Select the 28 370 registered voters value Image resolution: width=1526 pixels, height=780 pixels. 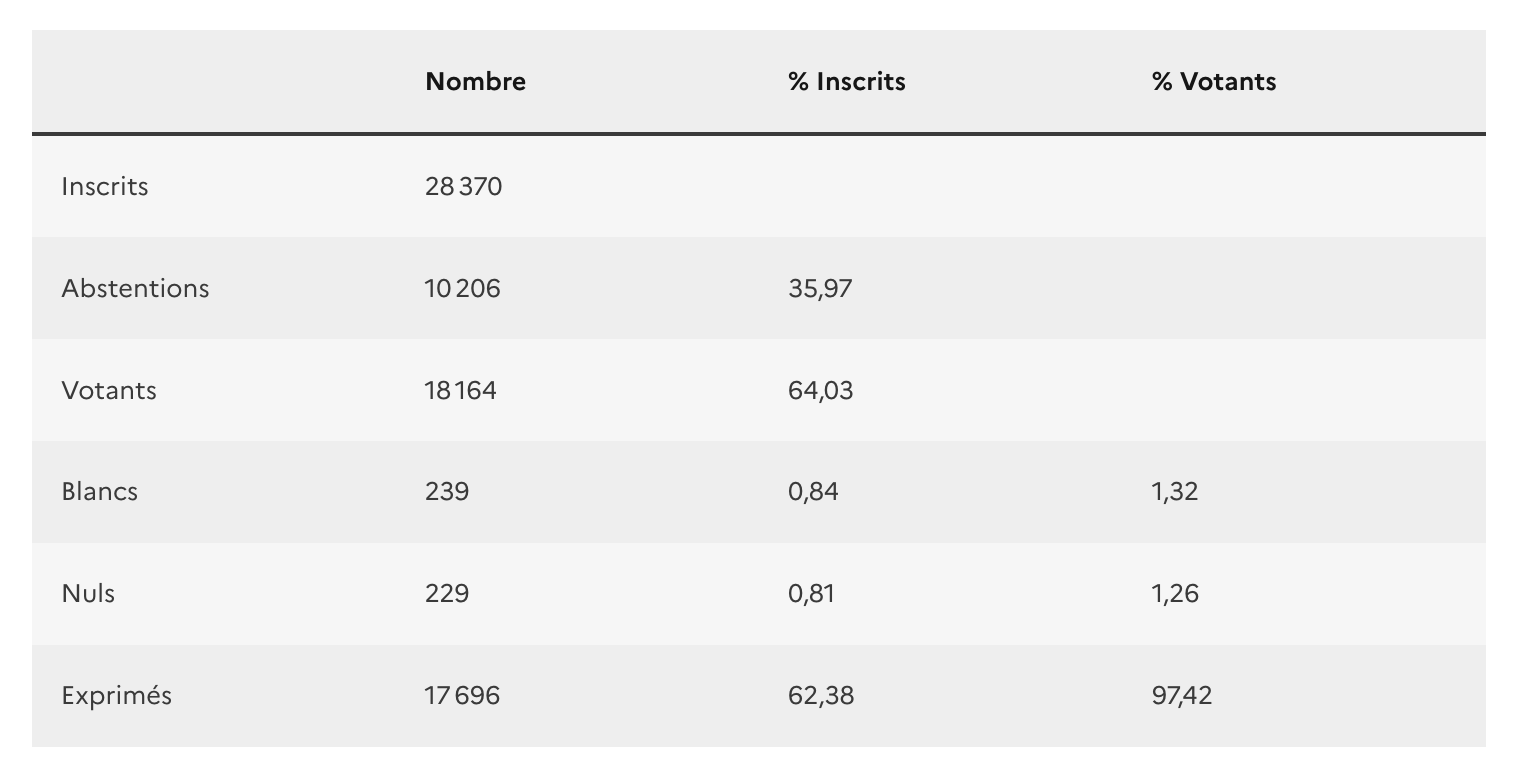click(463, 187)
